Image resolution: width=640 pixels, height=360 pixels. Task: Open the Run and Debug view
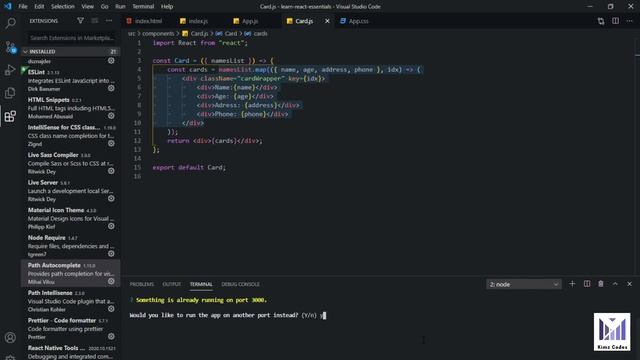[10, 70]
